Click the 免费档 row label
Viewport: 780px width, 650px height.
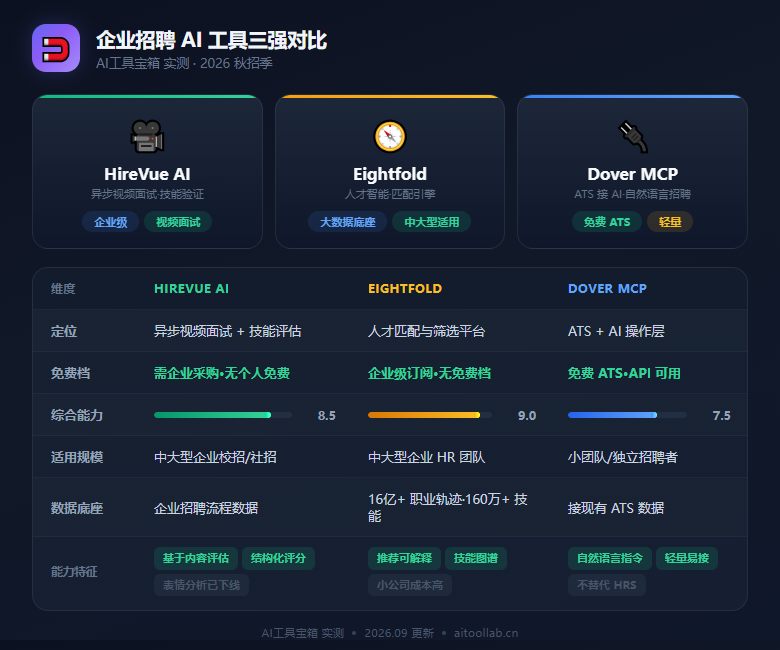coord(70,373)
